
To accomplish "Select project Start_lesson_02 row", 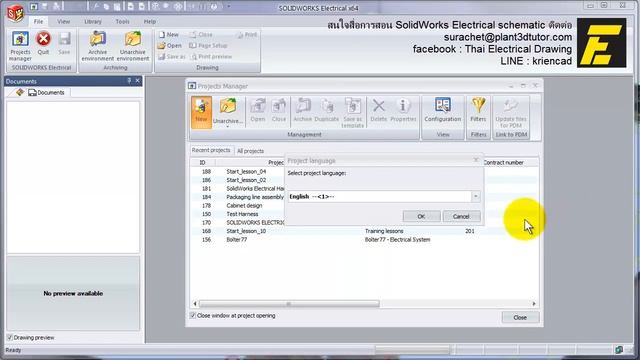I will pos(246,180).
